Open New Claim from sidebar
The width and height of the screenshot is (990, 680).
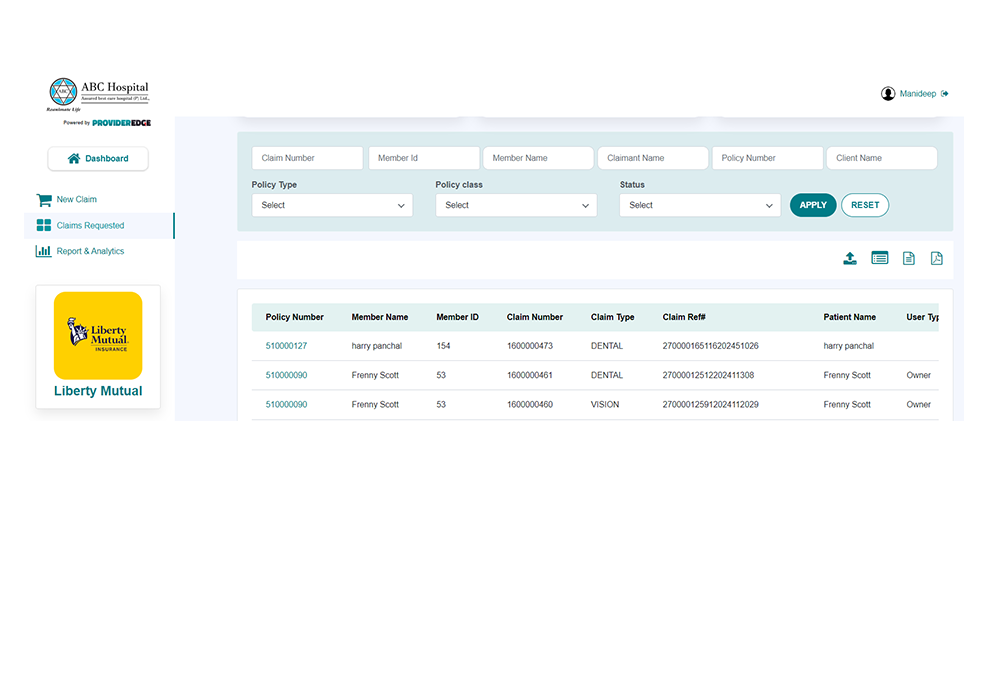tap(76, 200)
